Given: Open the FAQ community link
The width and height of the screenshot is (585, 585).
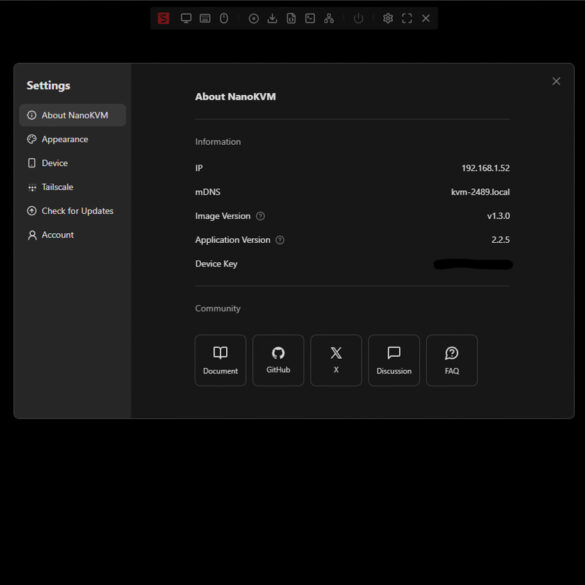Looking at the screenshot, I should coord(451,360).
